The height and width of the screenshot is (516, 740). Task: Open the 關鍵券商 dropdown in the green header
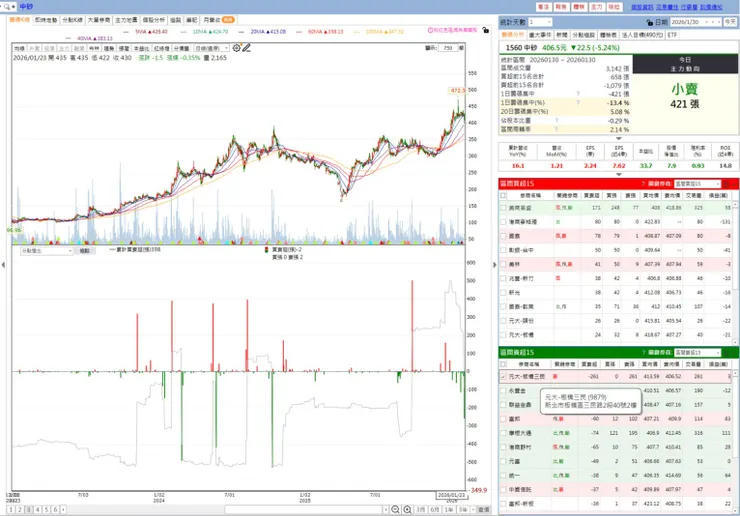tap(697, 353)
